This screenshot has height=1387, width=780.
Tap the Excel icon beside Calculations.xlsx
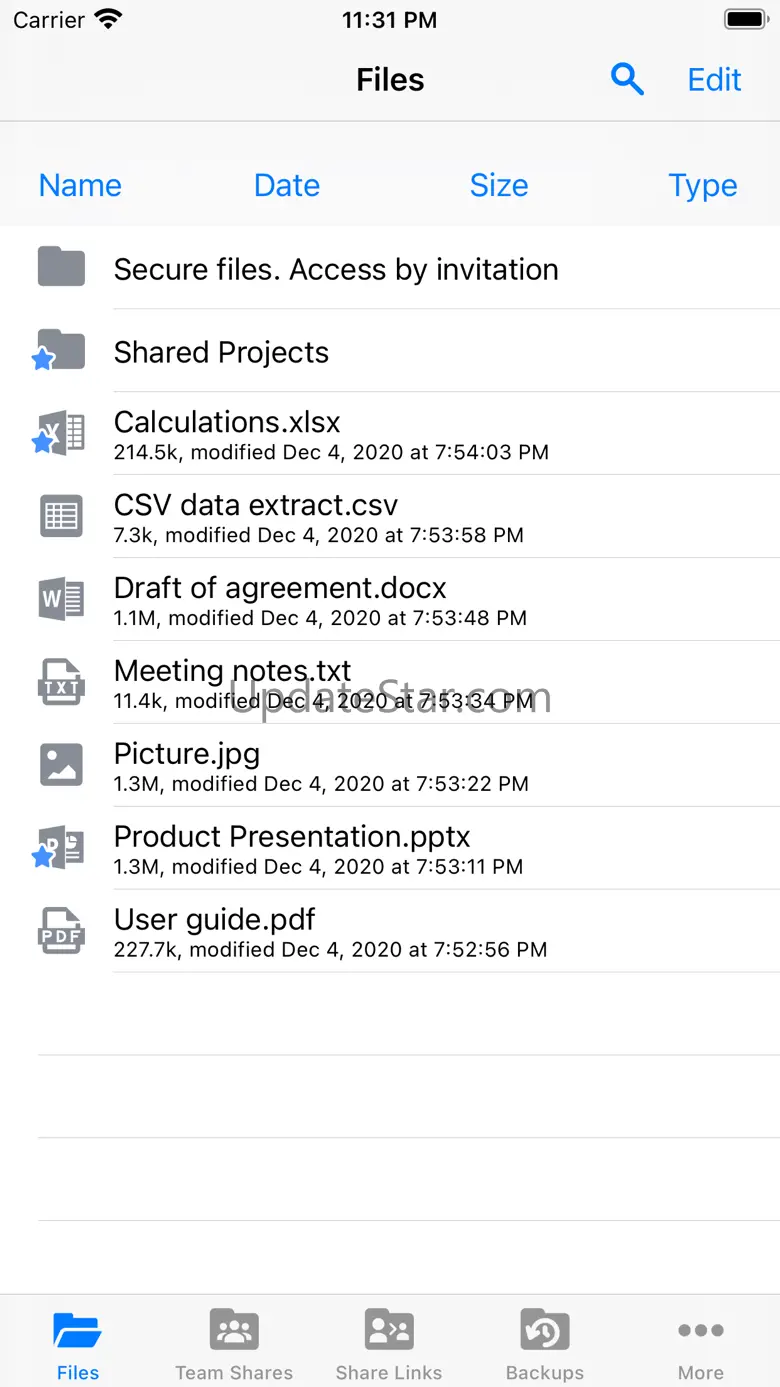pyautogui.click(x=61, y=433)
